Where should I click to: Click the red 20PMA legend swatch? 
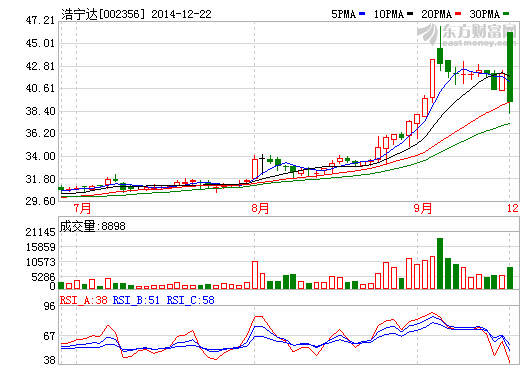click(x=458, y=14)
